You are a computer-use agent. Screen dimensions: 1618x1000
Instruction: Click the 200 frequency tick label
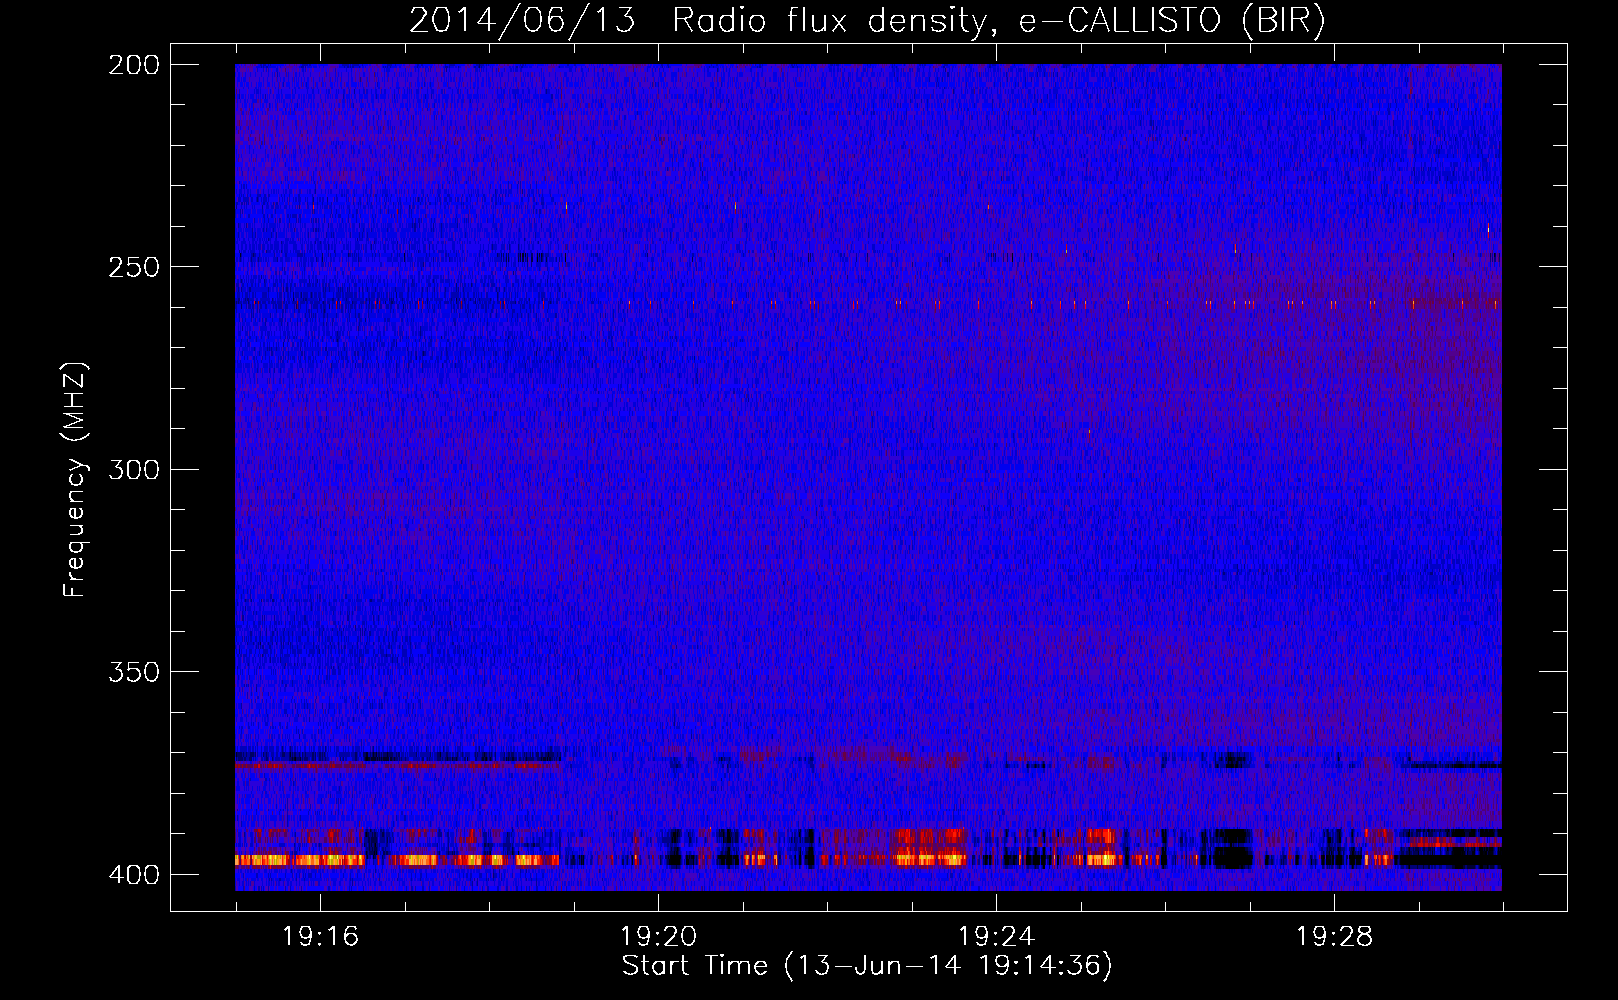point(134,65)
